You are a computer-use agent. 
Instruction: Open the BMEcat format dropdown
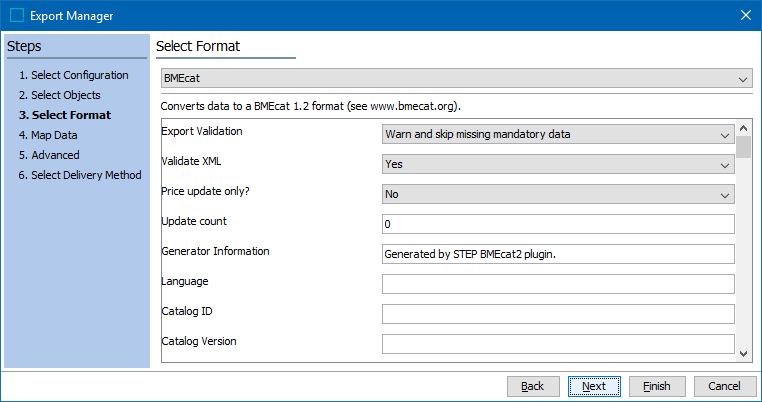[456, 78]
